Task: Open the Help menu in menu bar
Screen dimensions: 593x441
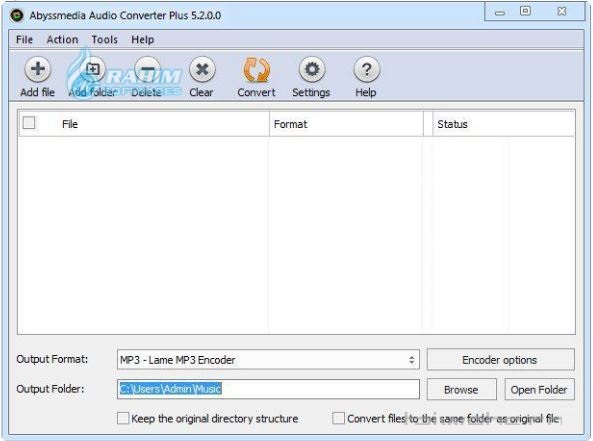Action: point(143,39)
